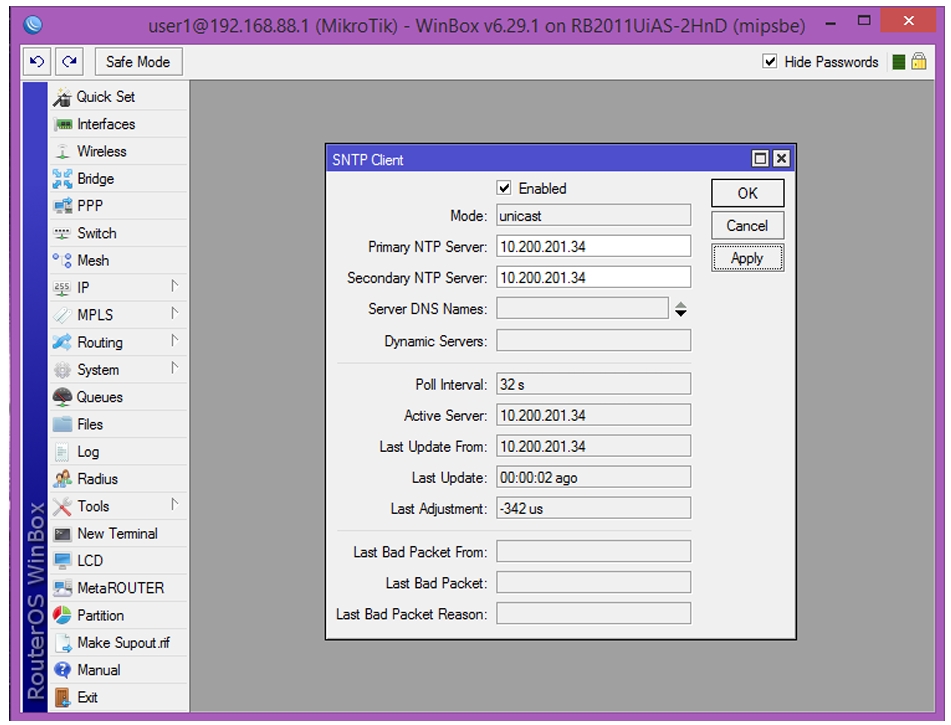
Task: Click Apply in the SNTP Client dialog
Action: coord(747,258)
